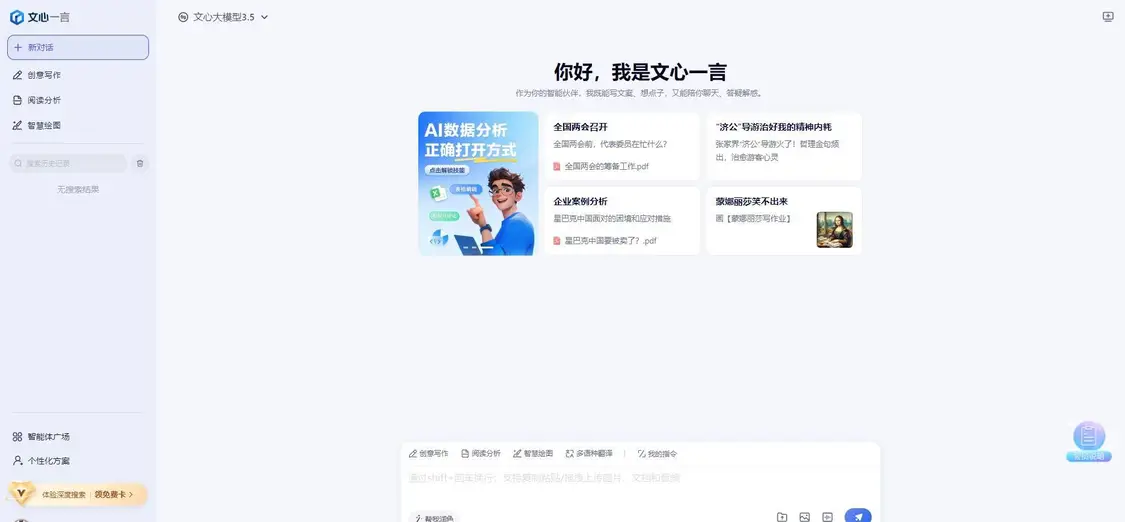Focus the history search field

click(x=68, y=163)
